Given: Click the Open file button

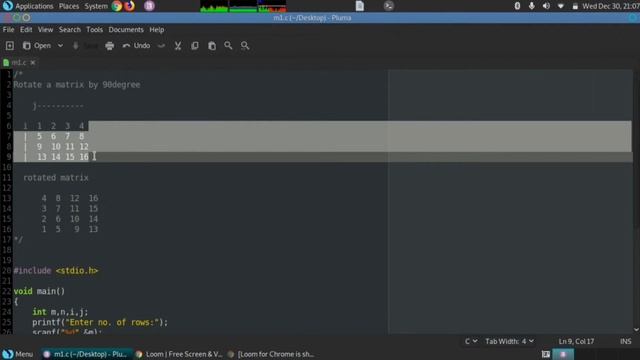Looking at the screenshot, I should (37, 46).
